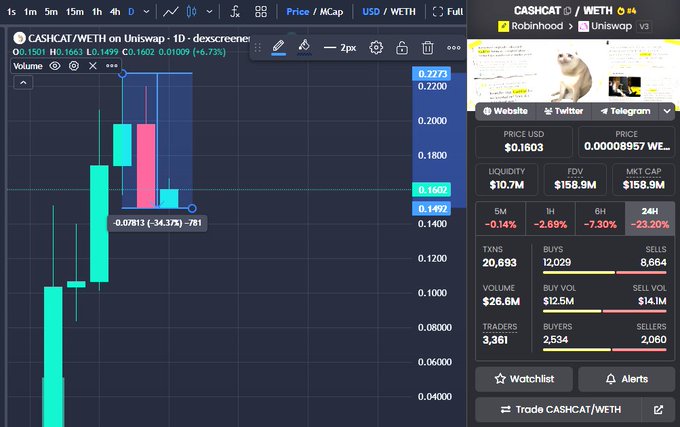Click the TXNS 20,693 value
Image resolution: width=680 pixels, height=427 pixels.
coord(500,263)
